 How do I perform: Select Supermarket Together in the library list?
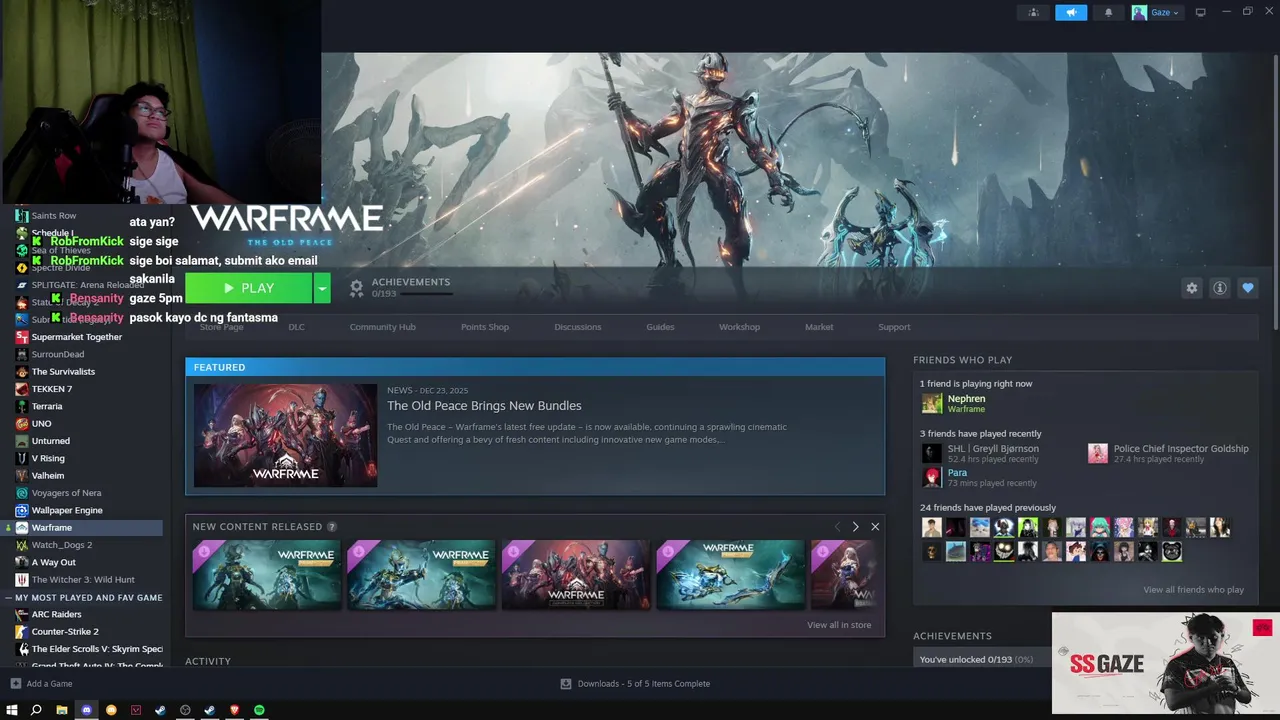click(77, 337)
